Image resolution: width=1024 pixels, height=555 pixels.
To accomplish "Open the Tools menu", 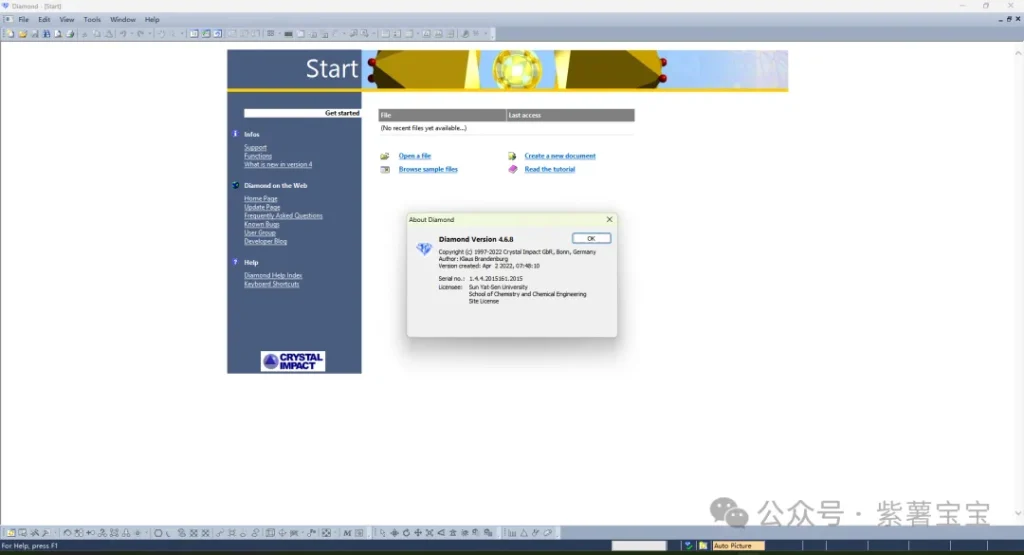I will point(92,19).
